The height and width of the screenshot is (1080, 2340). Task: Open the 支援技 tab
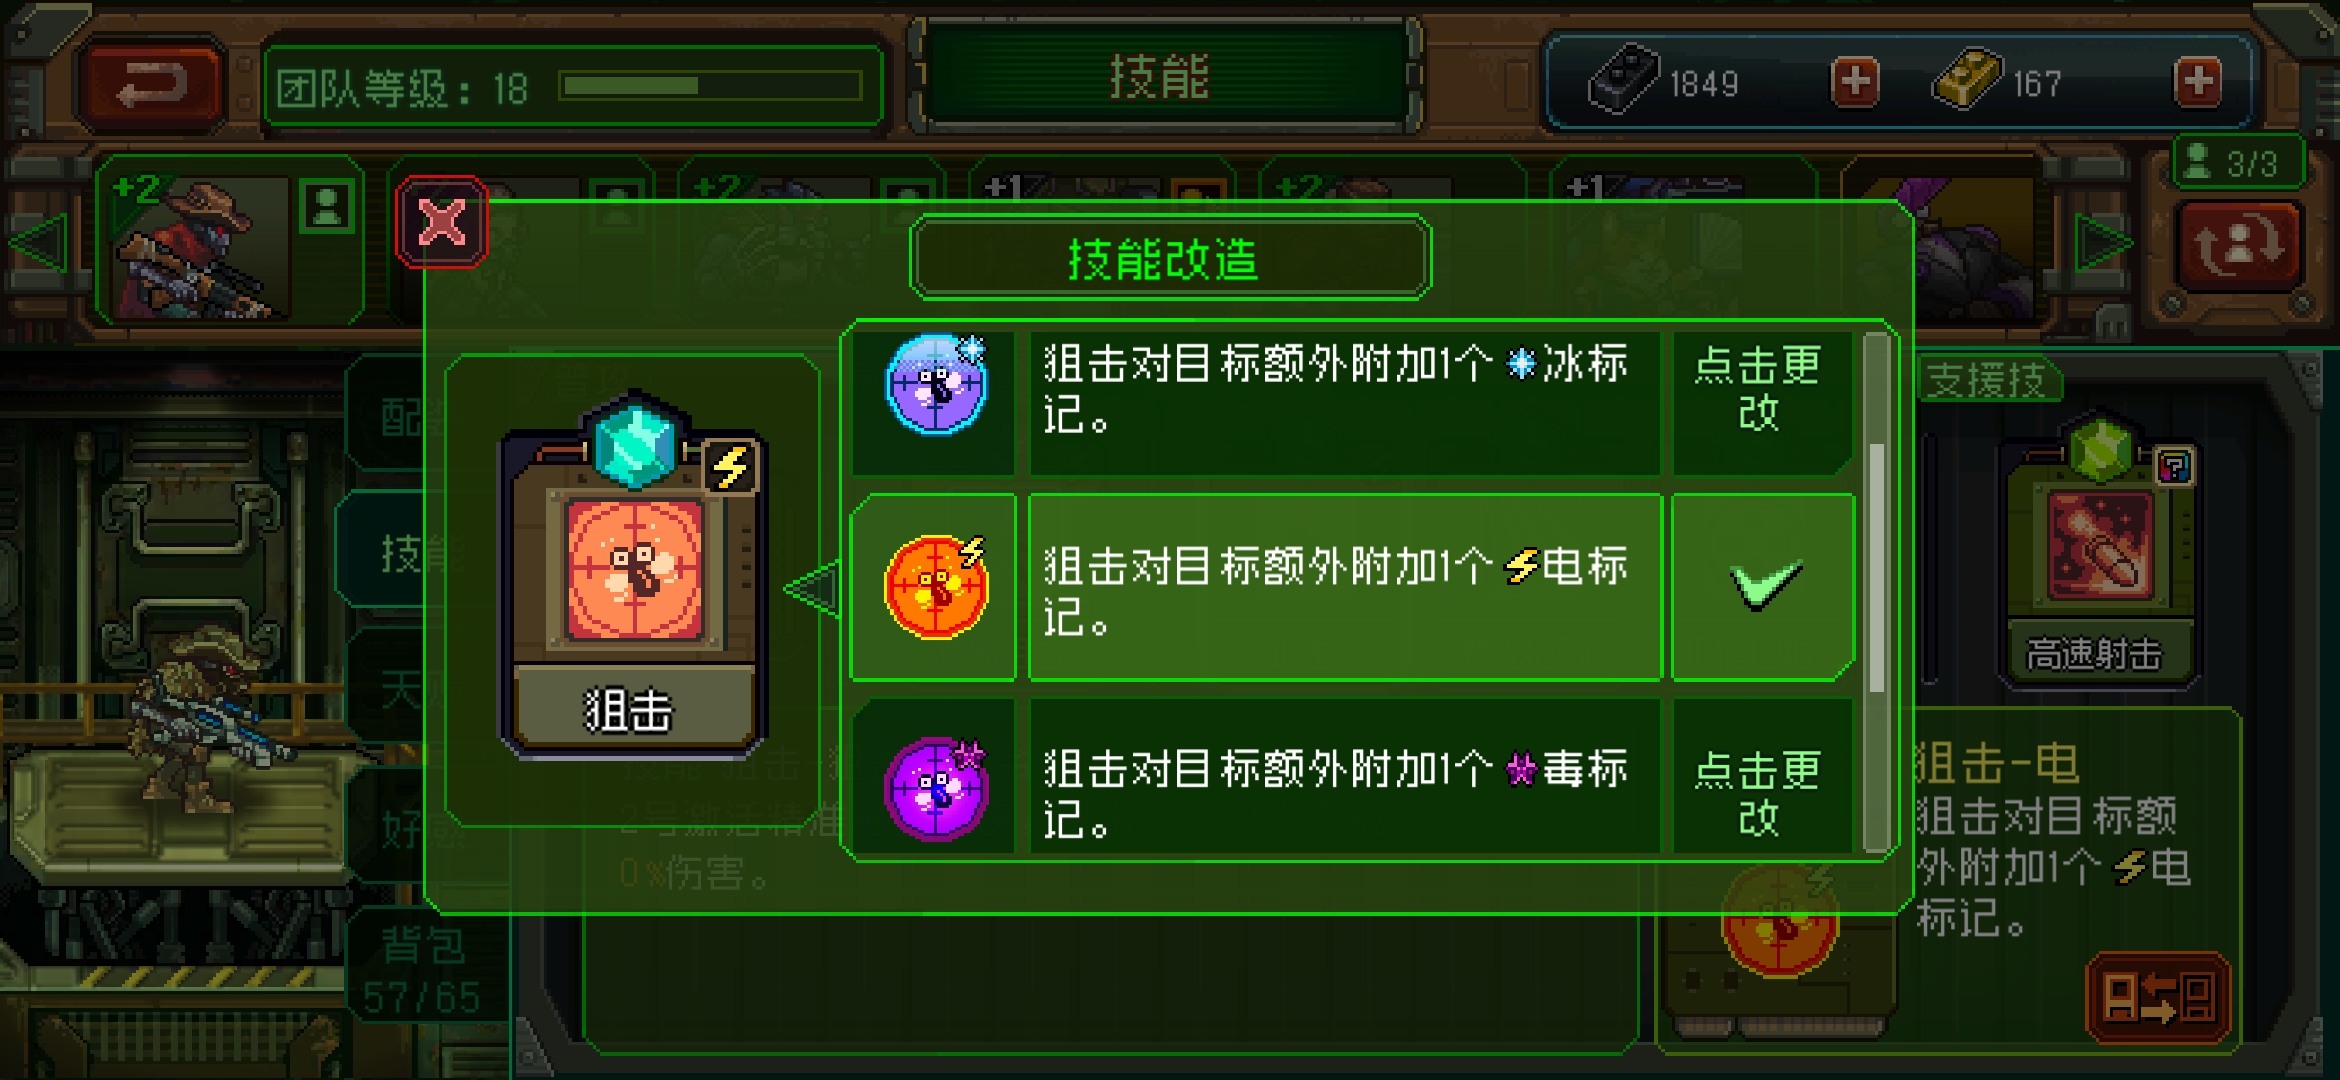click(x=1988, y=379)
